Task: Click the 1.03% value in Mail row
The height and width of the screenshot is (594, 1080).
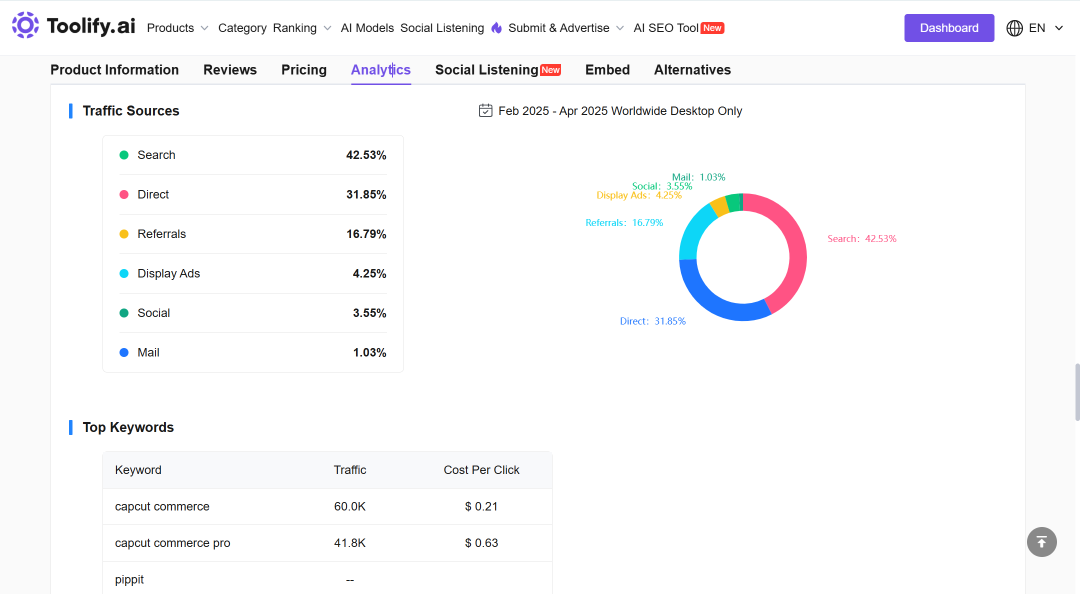Action: coord(369,352)
